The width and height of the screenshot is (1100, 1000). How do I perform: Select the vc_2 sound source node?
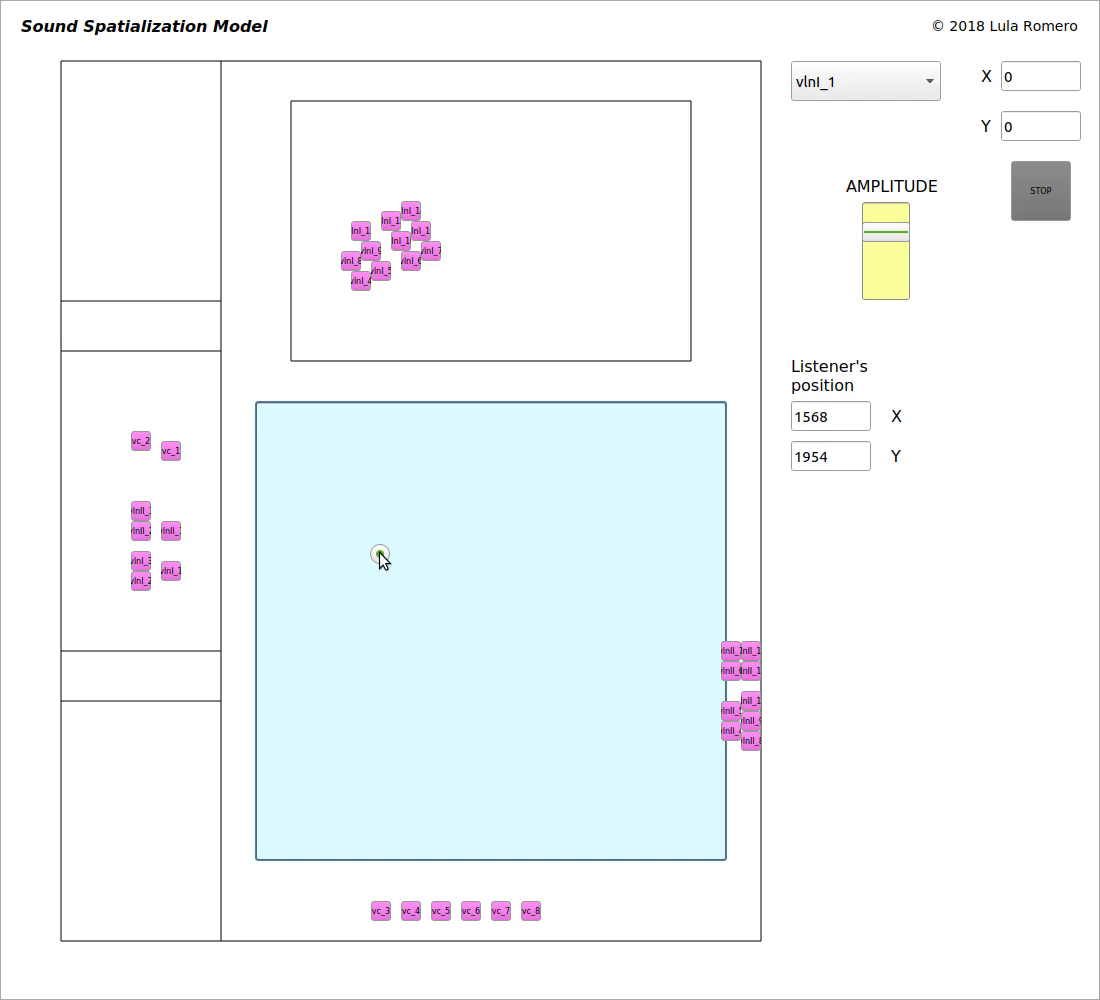[140, 441]
